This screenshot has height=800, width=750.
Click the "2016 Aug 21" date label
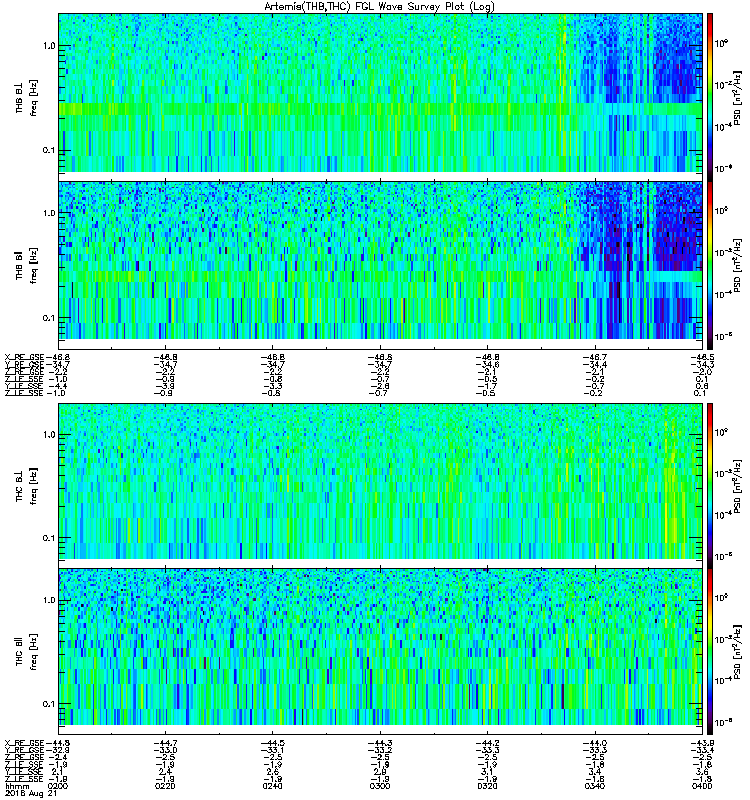pos(31,794)
